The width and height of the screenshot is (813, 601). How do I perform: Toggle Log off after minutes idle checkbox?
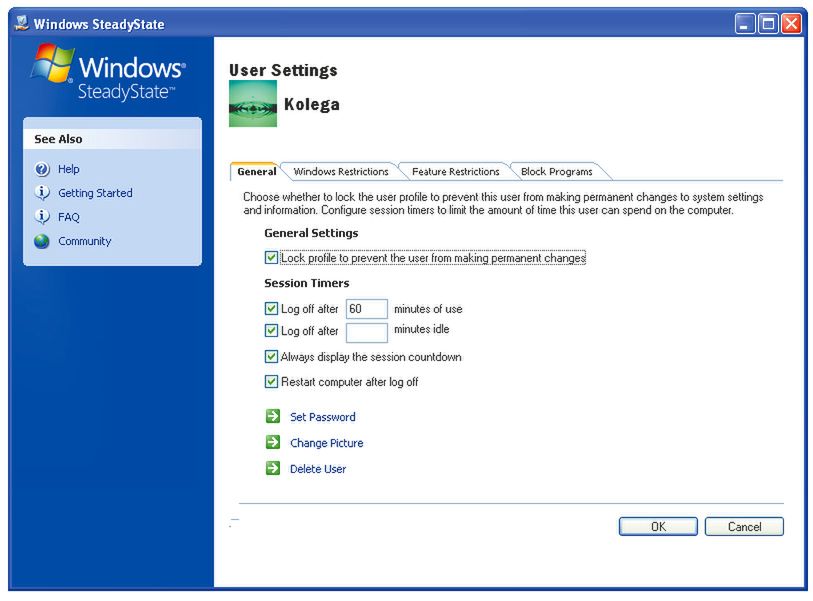pos(271,331)
